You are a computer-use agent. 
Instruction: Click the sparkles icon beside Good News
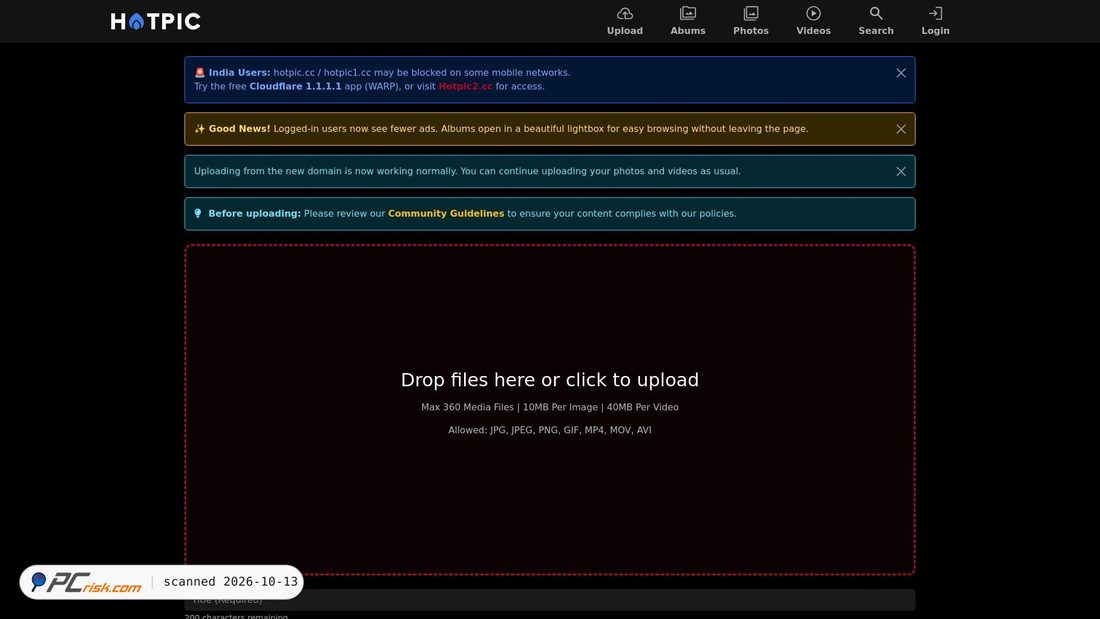point(199,128)
